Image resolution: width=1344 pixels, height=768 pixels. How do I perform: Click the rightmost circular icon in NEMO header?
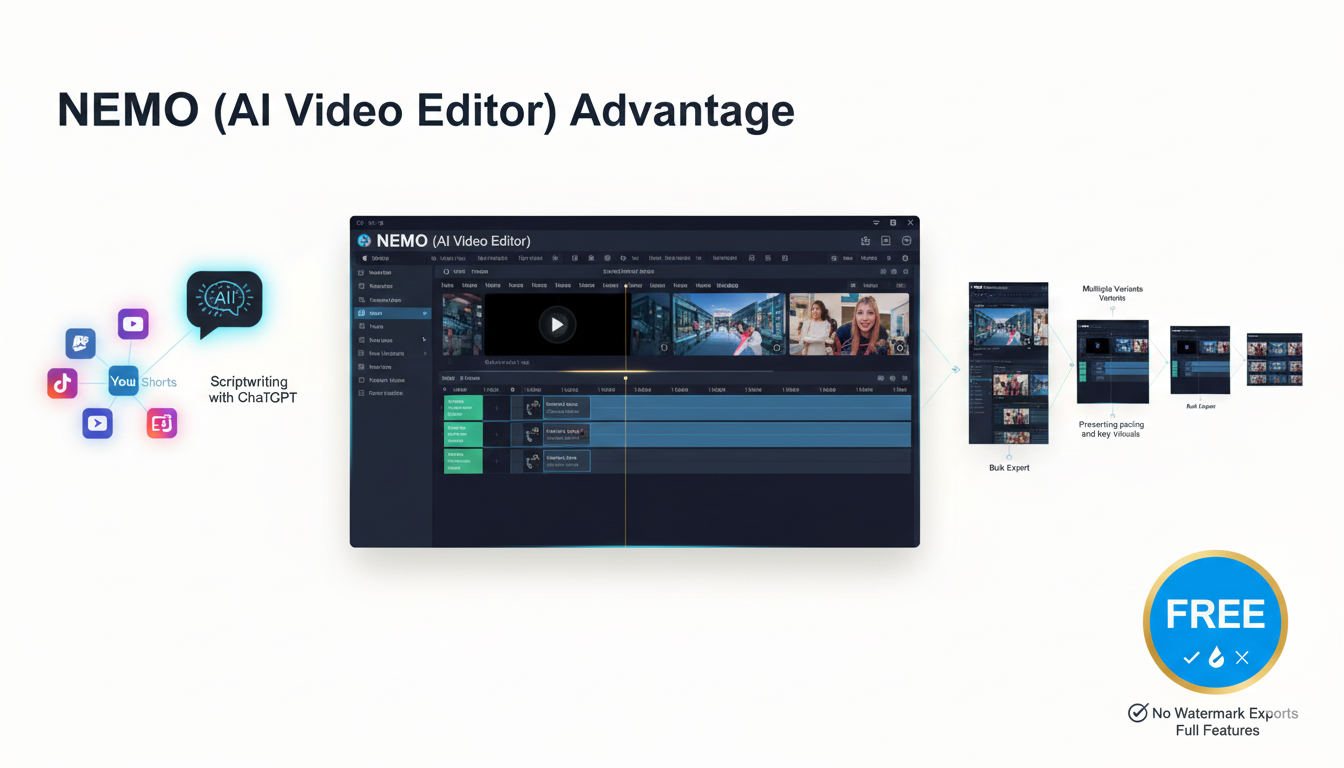click(906, 241)
